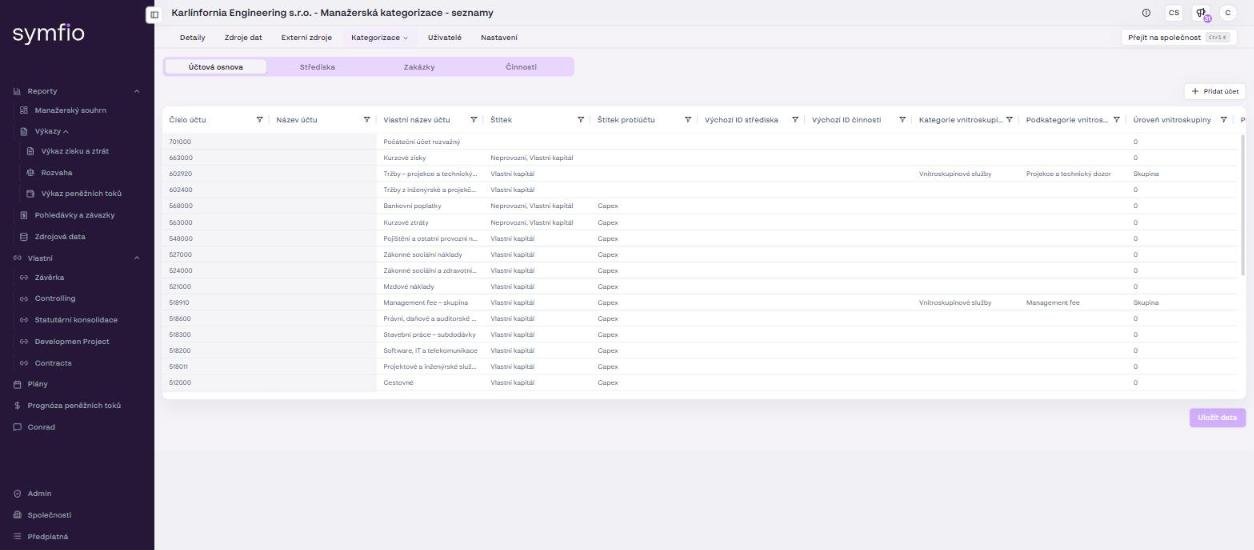Viewport: 1254px width, 550px height.
Task: Collapse the Vlastní sidebar section
Action: [x=137, y=258]
